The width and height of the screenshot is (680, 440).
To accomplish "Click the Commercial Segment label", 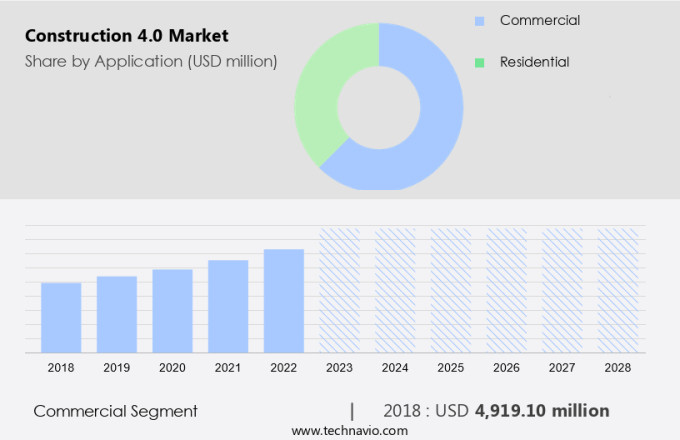I will click(115, 411).
